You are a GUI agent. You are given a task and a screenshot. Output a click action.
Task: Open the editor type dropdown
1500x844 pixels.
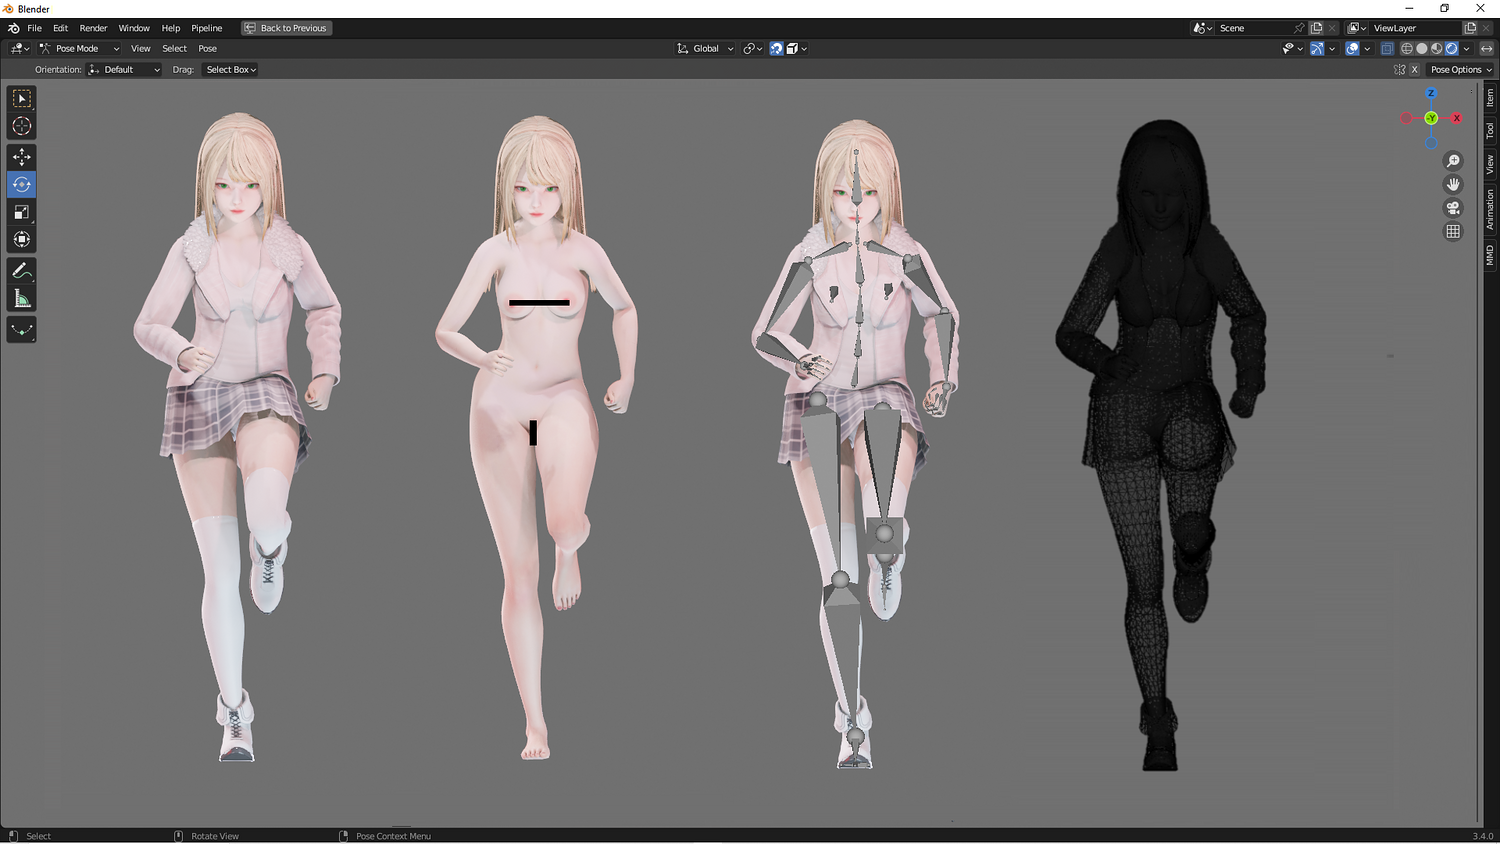(x=19, y=48)
